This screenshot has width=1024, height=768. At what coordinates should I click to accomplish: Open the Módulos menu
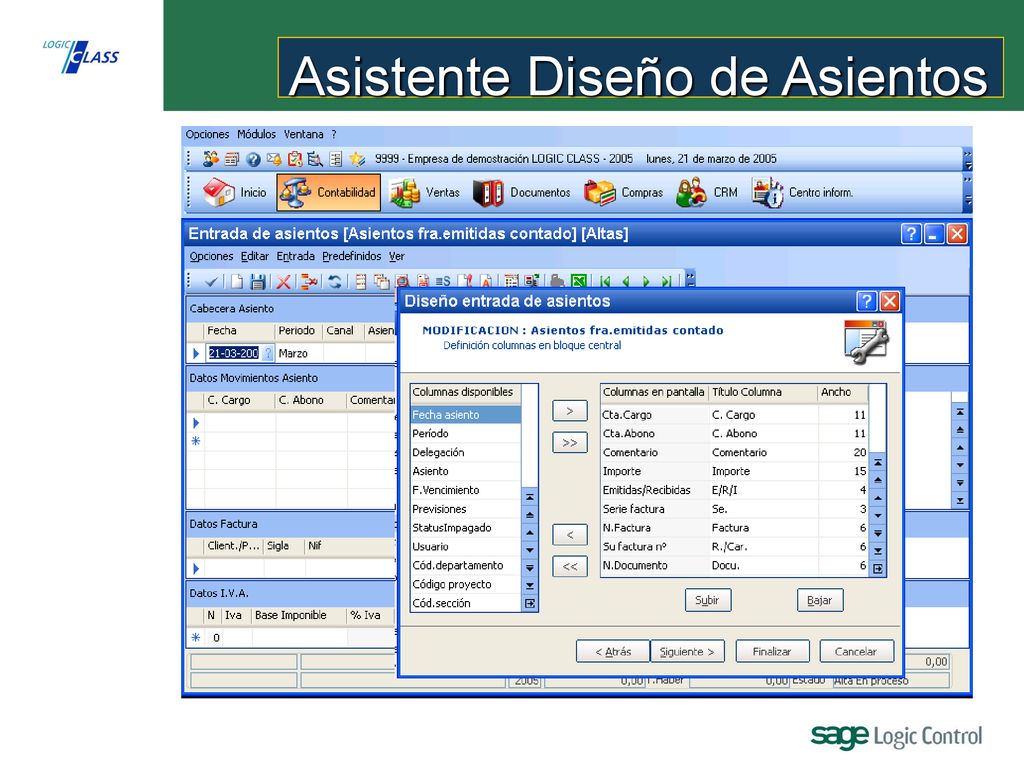[x=256, y=134]
